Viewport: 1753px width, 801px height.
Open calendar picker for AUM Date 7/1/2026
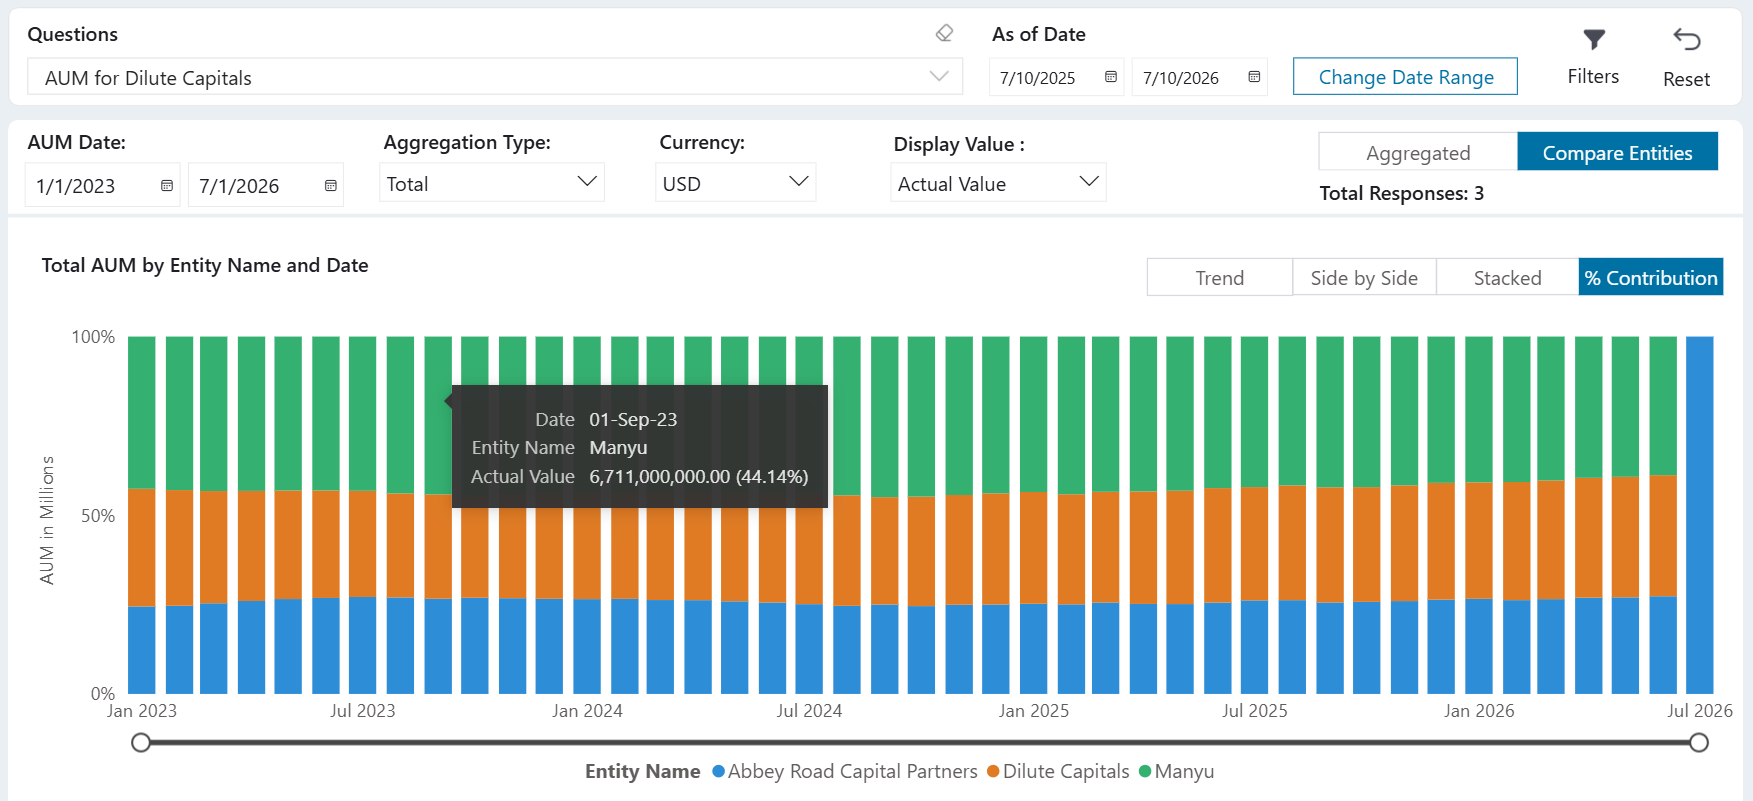coord(331,186)
